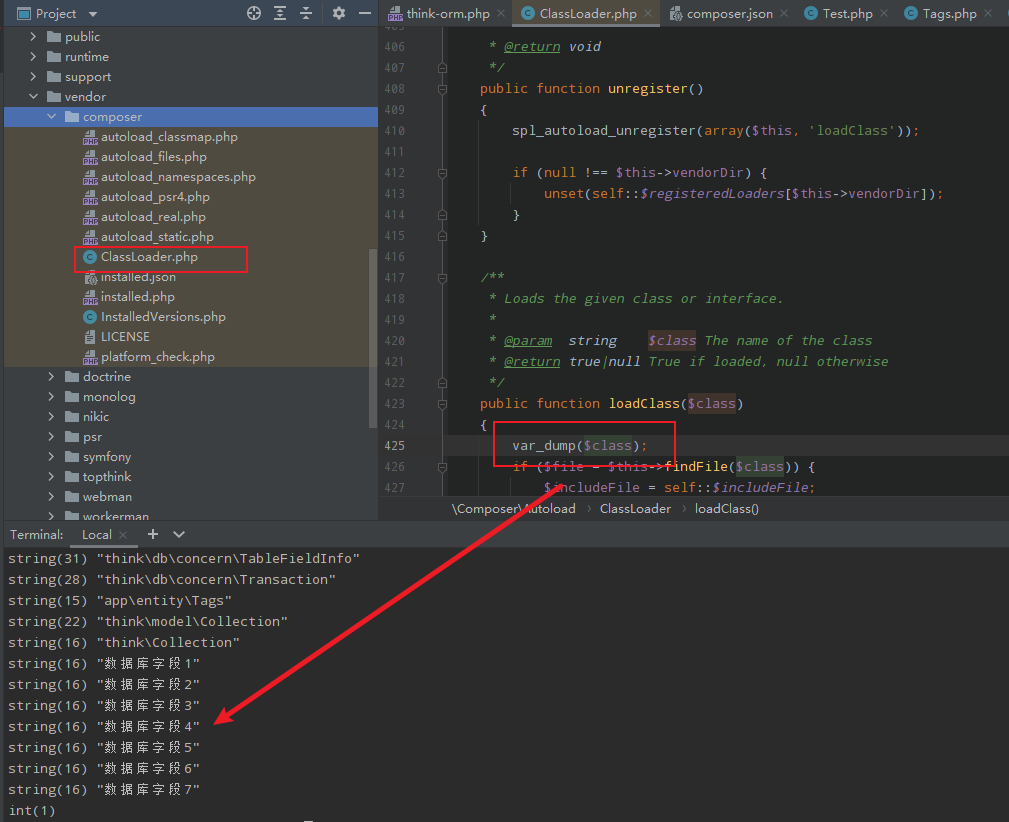This screenshot has height=822, width=1009.
Task: Fold the if block at line 412
Action: [x=442, y=173]
